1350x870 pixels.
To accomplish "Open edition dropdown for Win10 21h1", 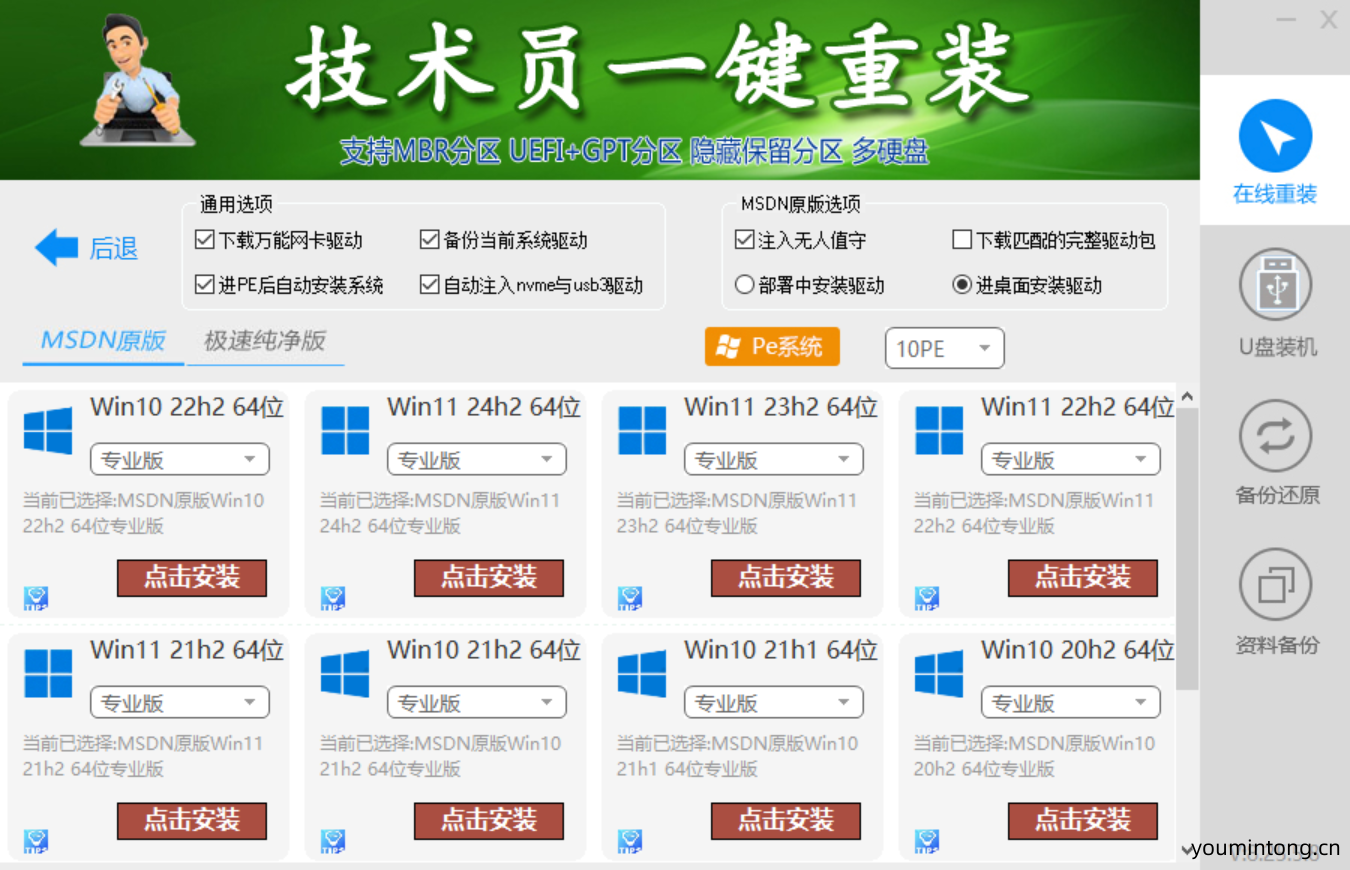I will [774, 703].
